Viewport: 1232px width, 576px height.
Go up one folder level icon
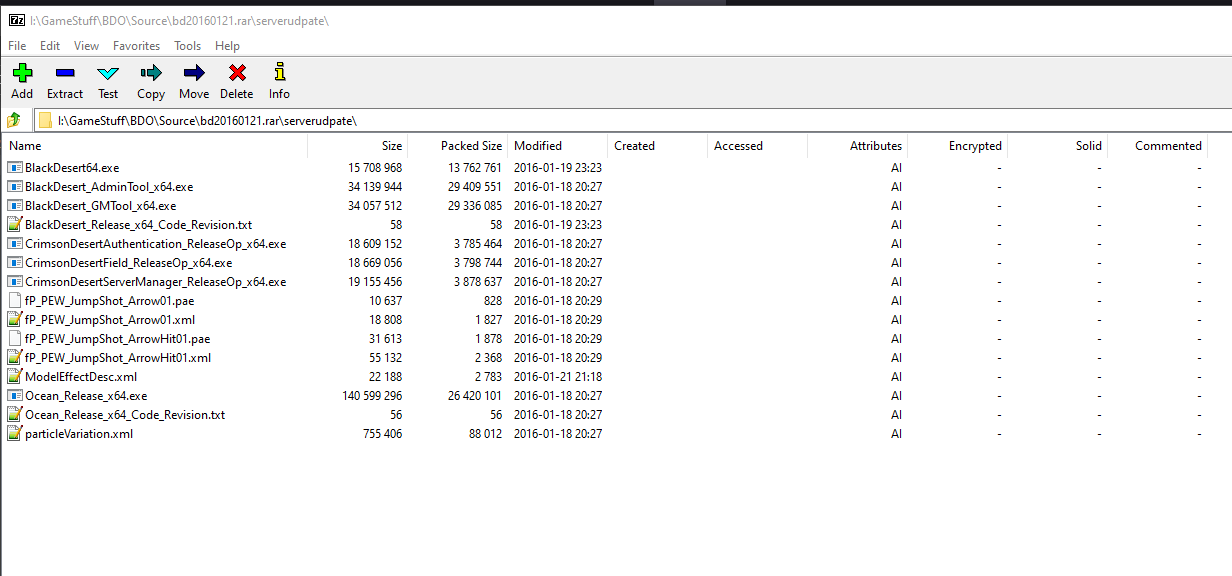point(14,120)
